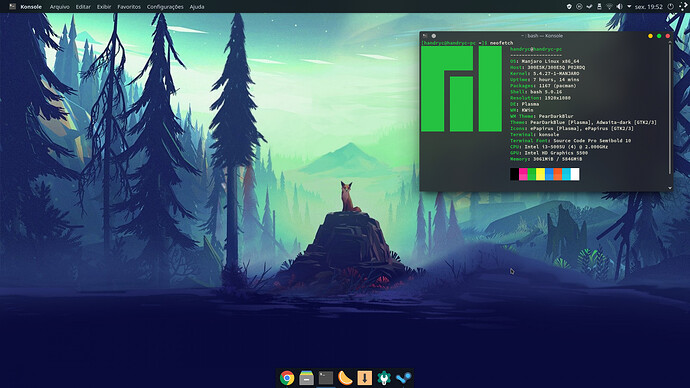
Task: Open the removable device tray icon
Action: [x=599, y=7]
